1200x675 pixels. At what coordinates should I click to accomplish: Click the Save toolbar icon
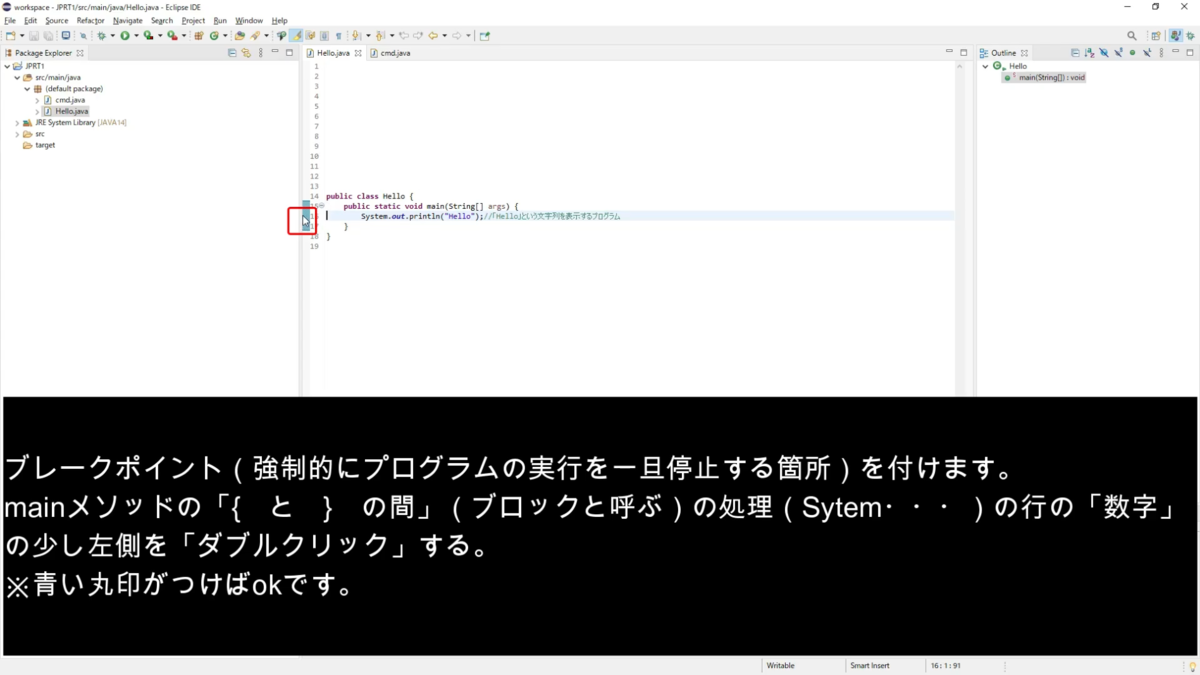33,35
